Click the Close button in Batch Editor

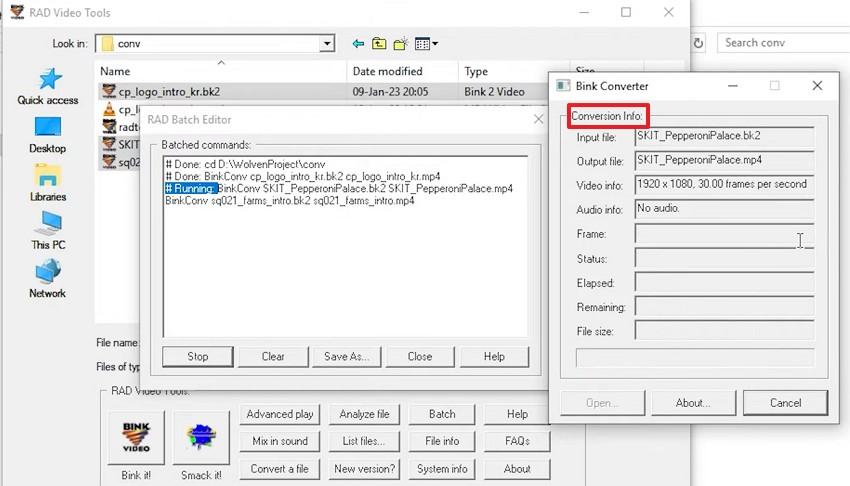420,357
